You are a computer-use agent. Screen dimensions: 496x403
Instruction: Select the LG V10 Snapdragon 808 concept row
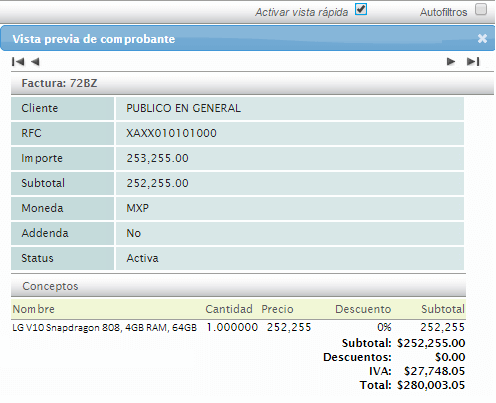(x=238, y=327)
